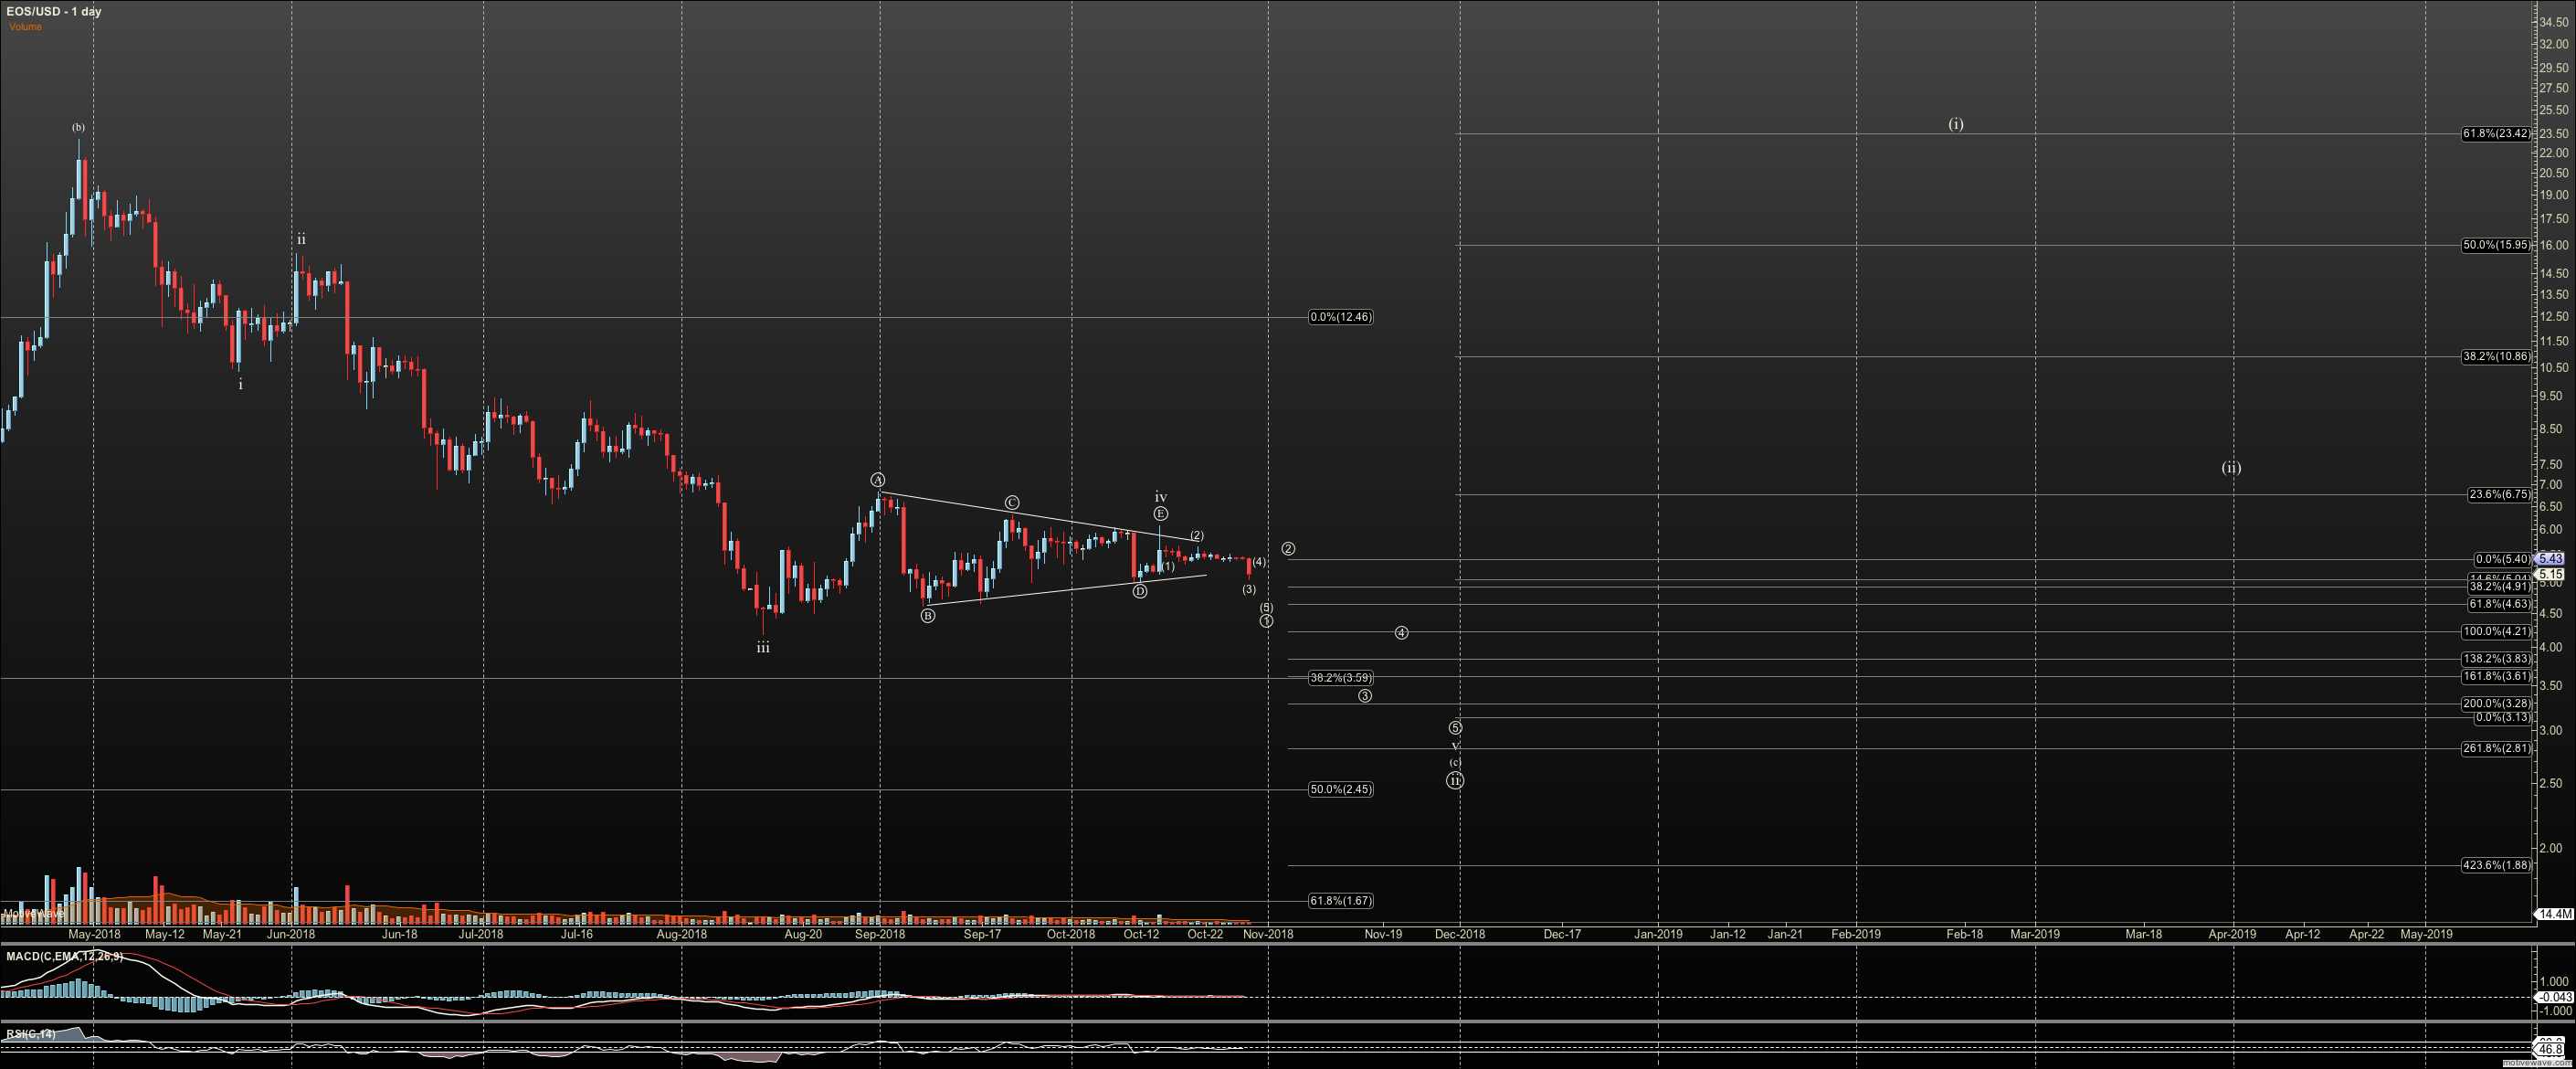The width and height of the screenshot is (2576, 1069).
Task: Click the circled E wave label
Action: point(1160,514)
